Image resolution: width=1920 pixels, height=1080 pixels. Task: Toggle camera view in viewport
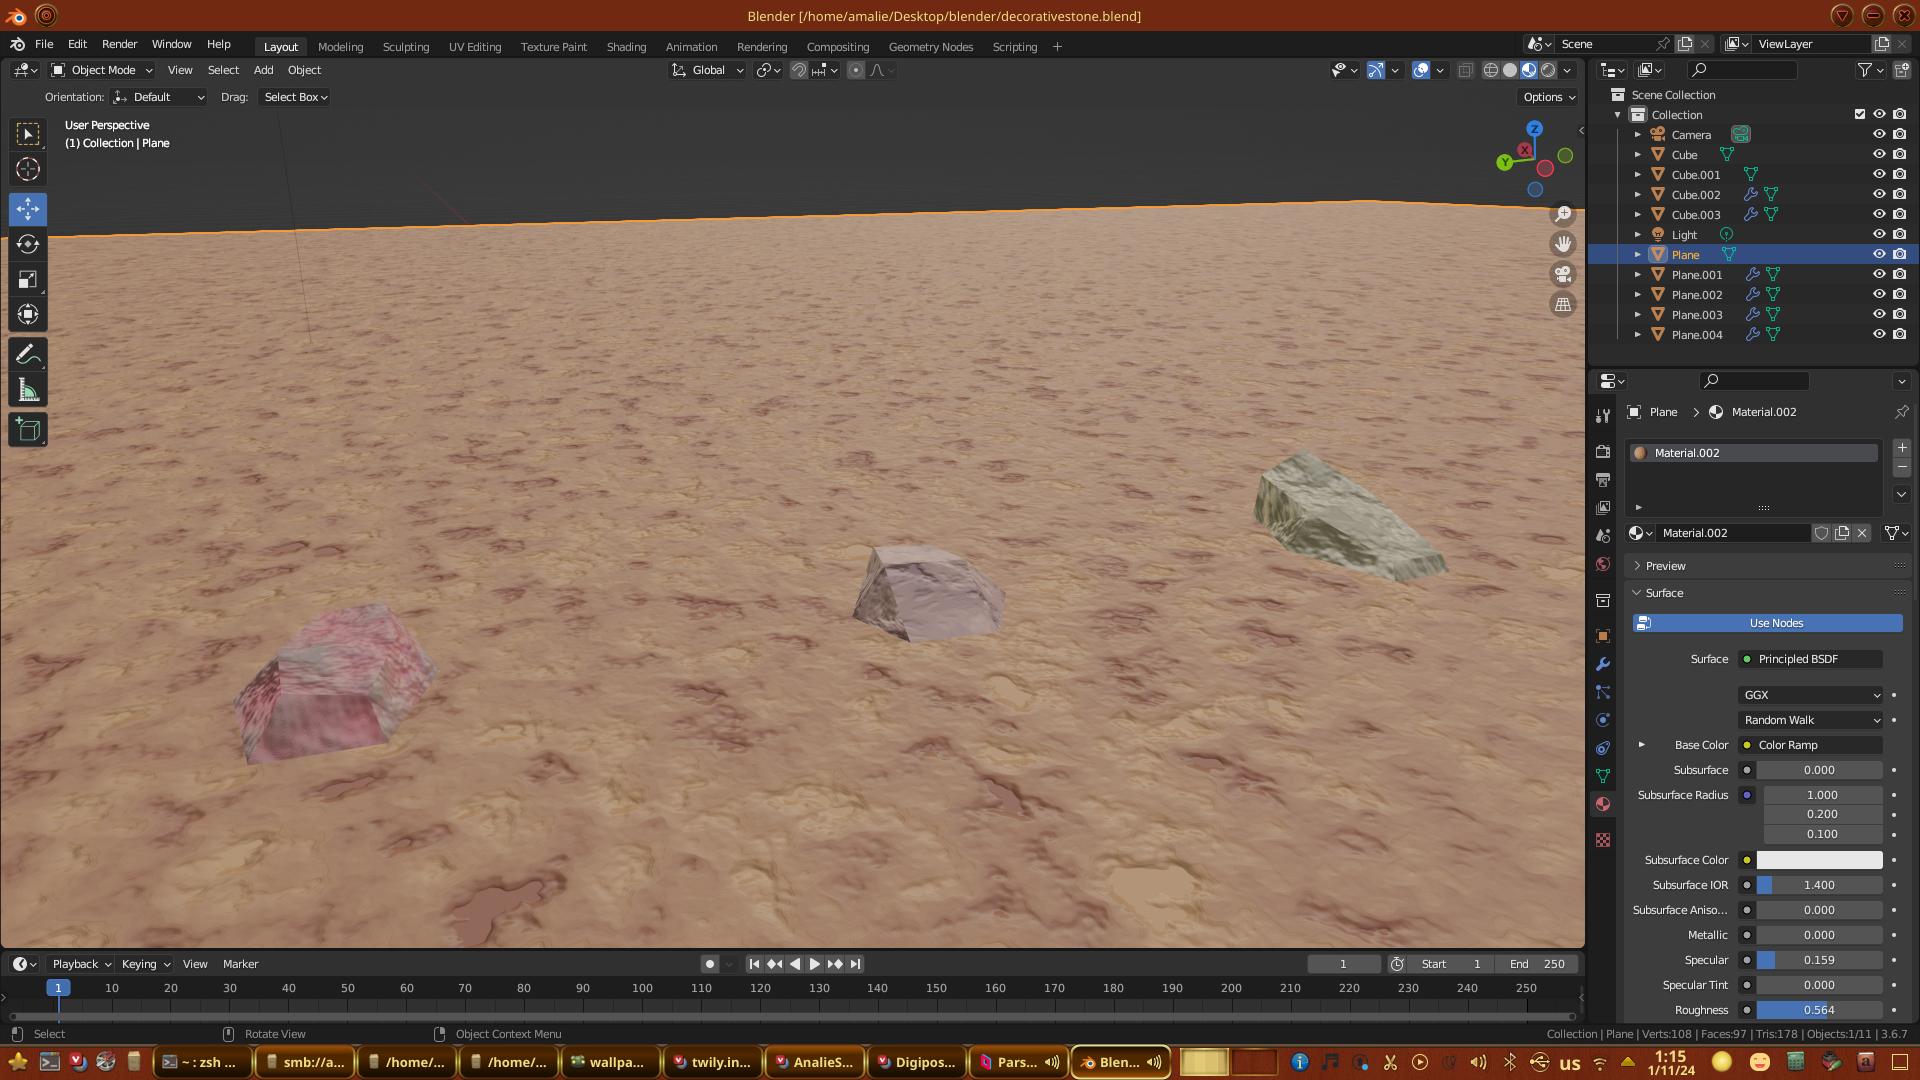click(1563, 274)
